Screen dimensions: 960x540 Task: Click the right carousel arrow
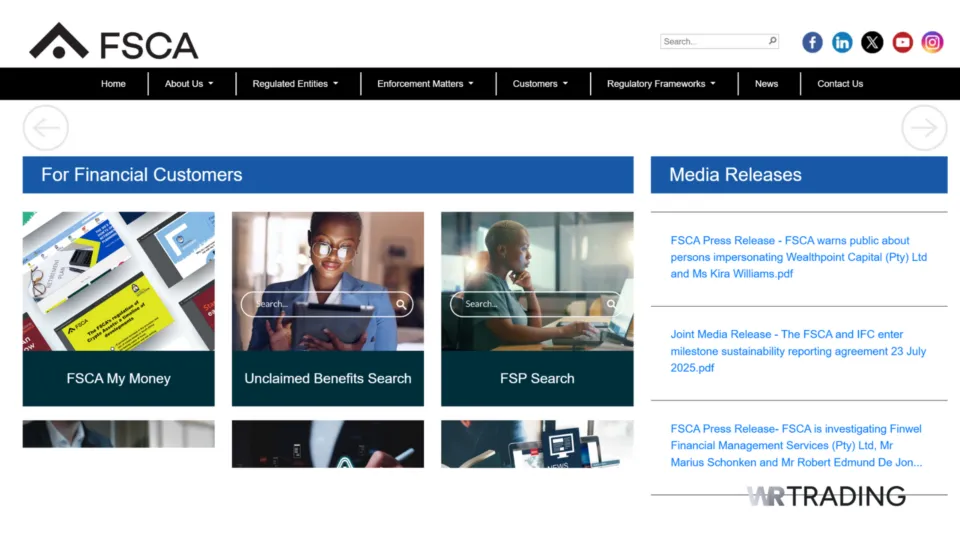point(923,128)
